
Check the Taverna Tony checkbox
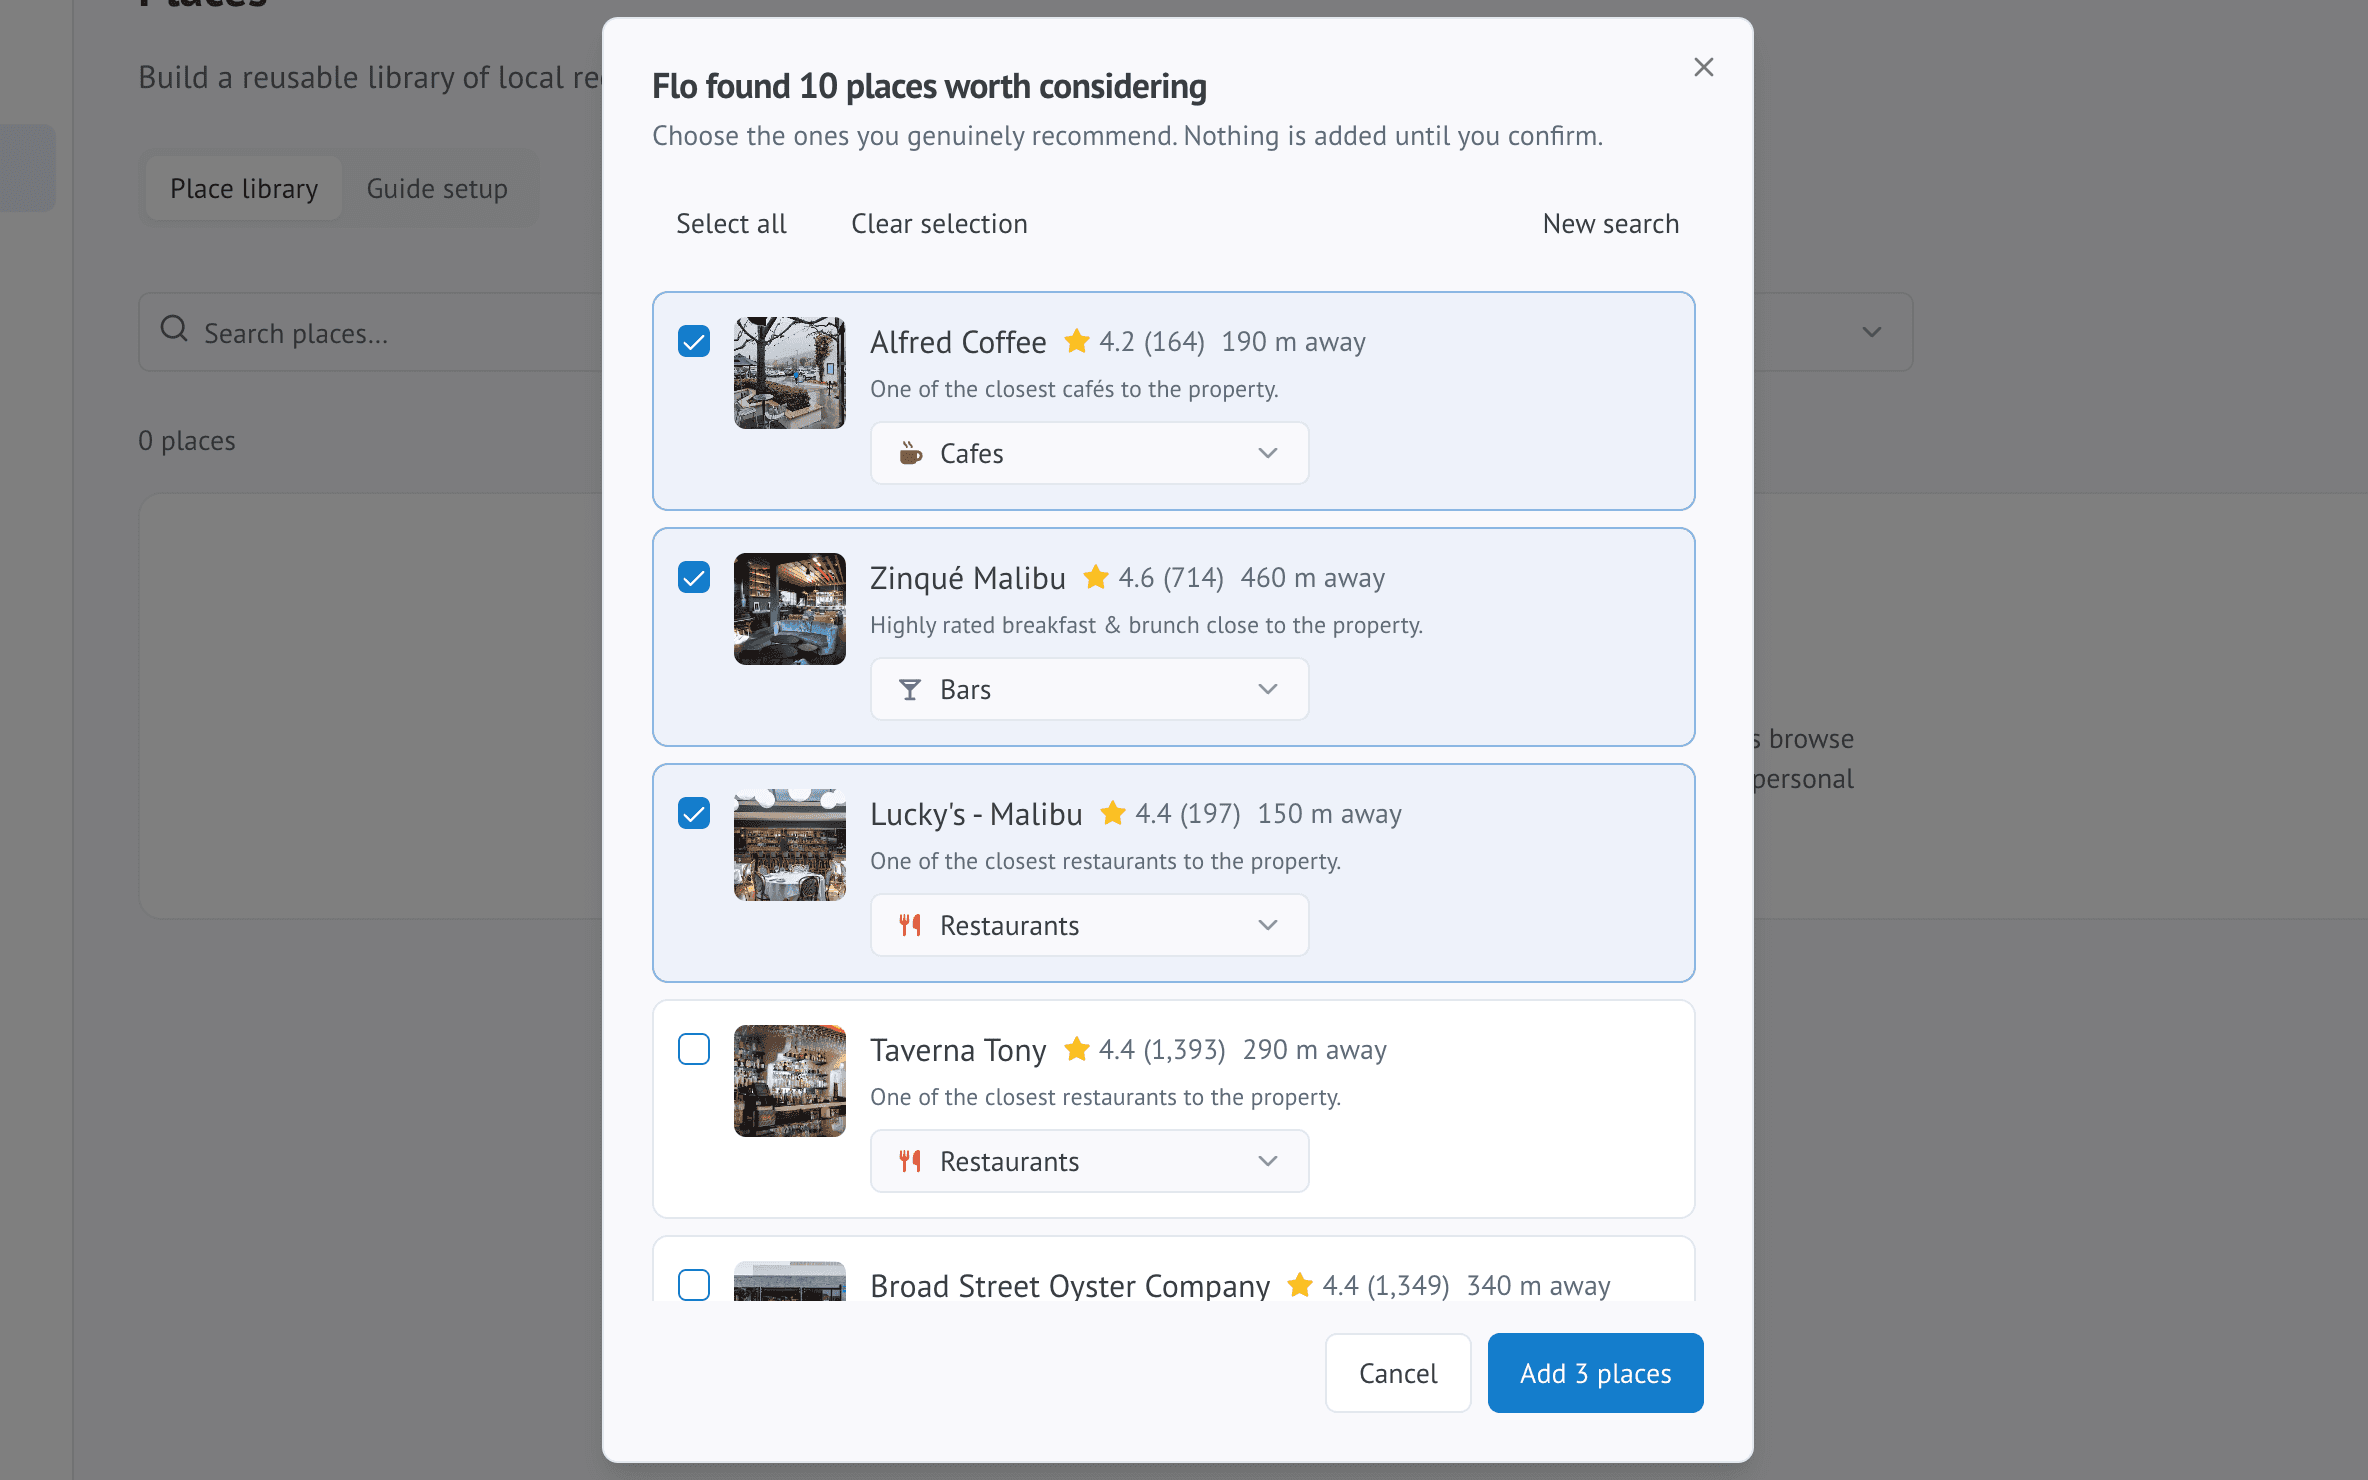point(694,1049)
